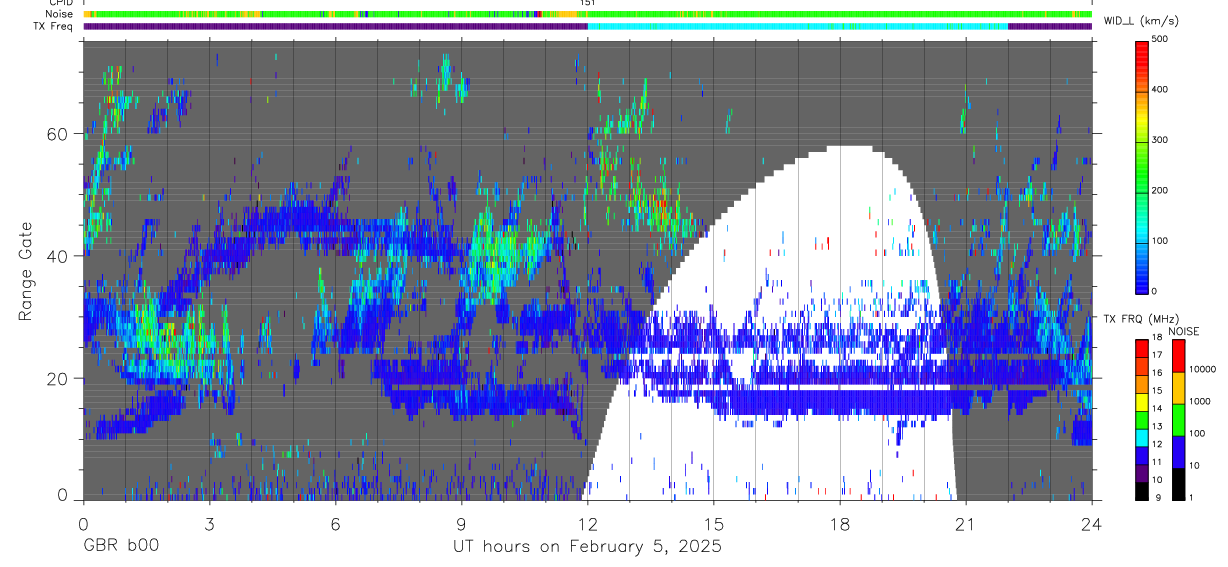Click the 1 tick on the NOISE legend
The width and height of the screenshot is (1228, 567).
coord(1193,498)
